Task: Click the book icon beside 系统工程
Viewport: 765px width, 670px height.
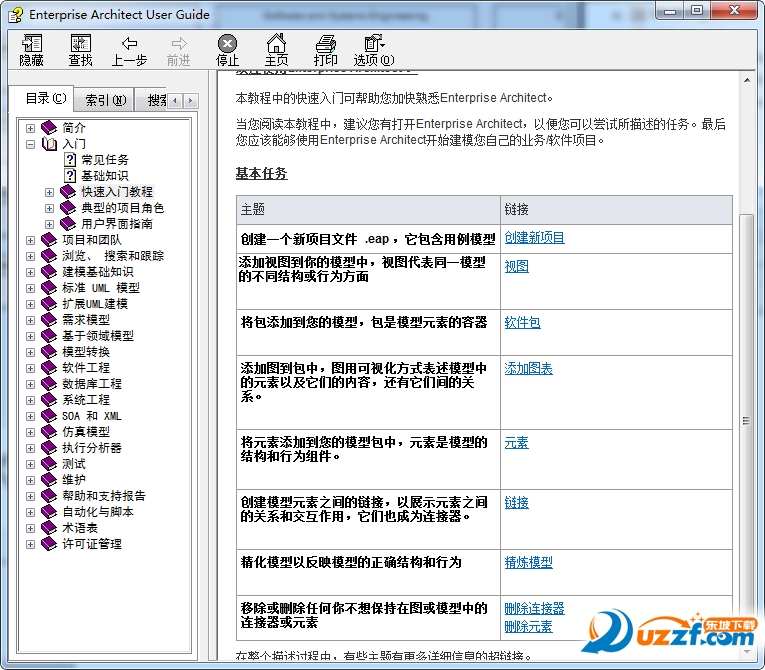Action: [49, 400]
